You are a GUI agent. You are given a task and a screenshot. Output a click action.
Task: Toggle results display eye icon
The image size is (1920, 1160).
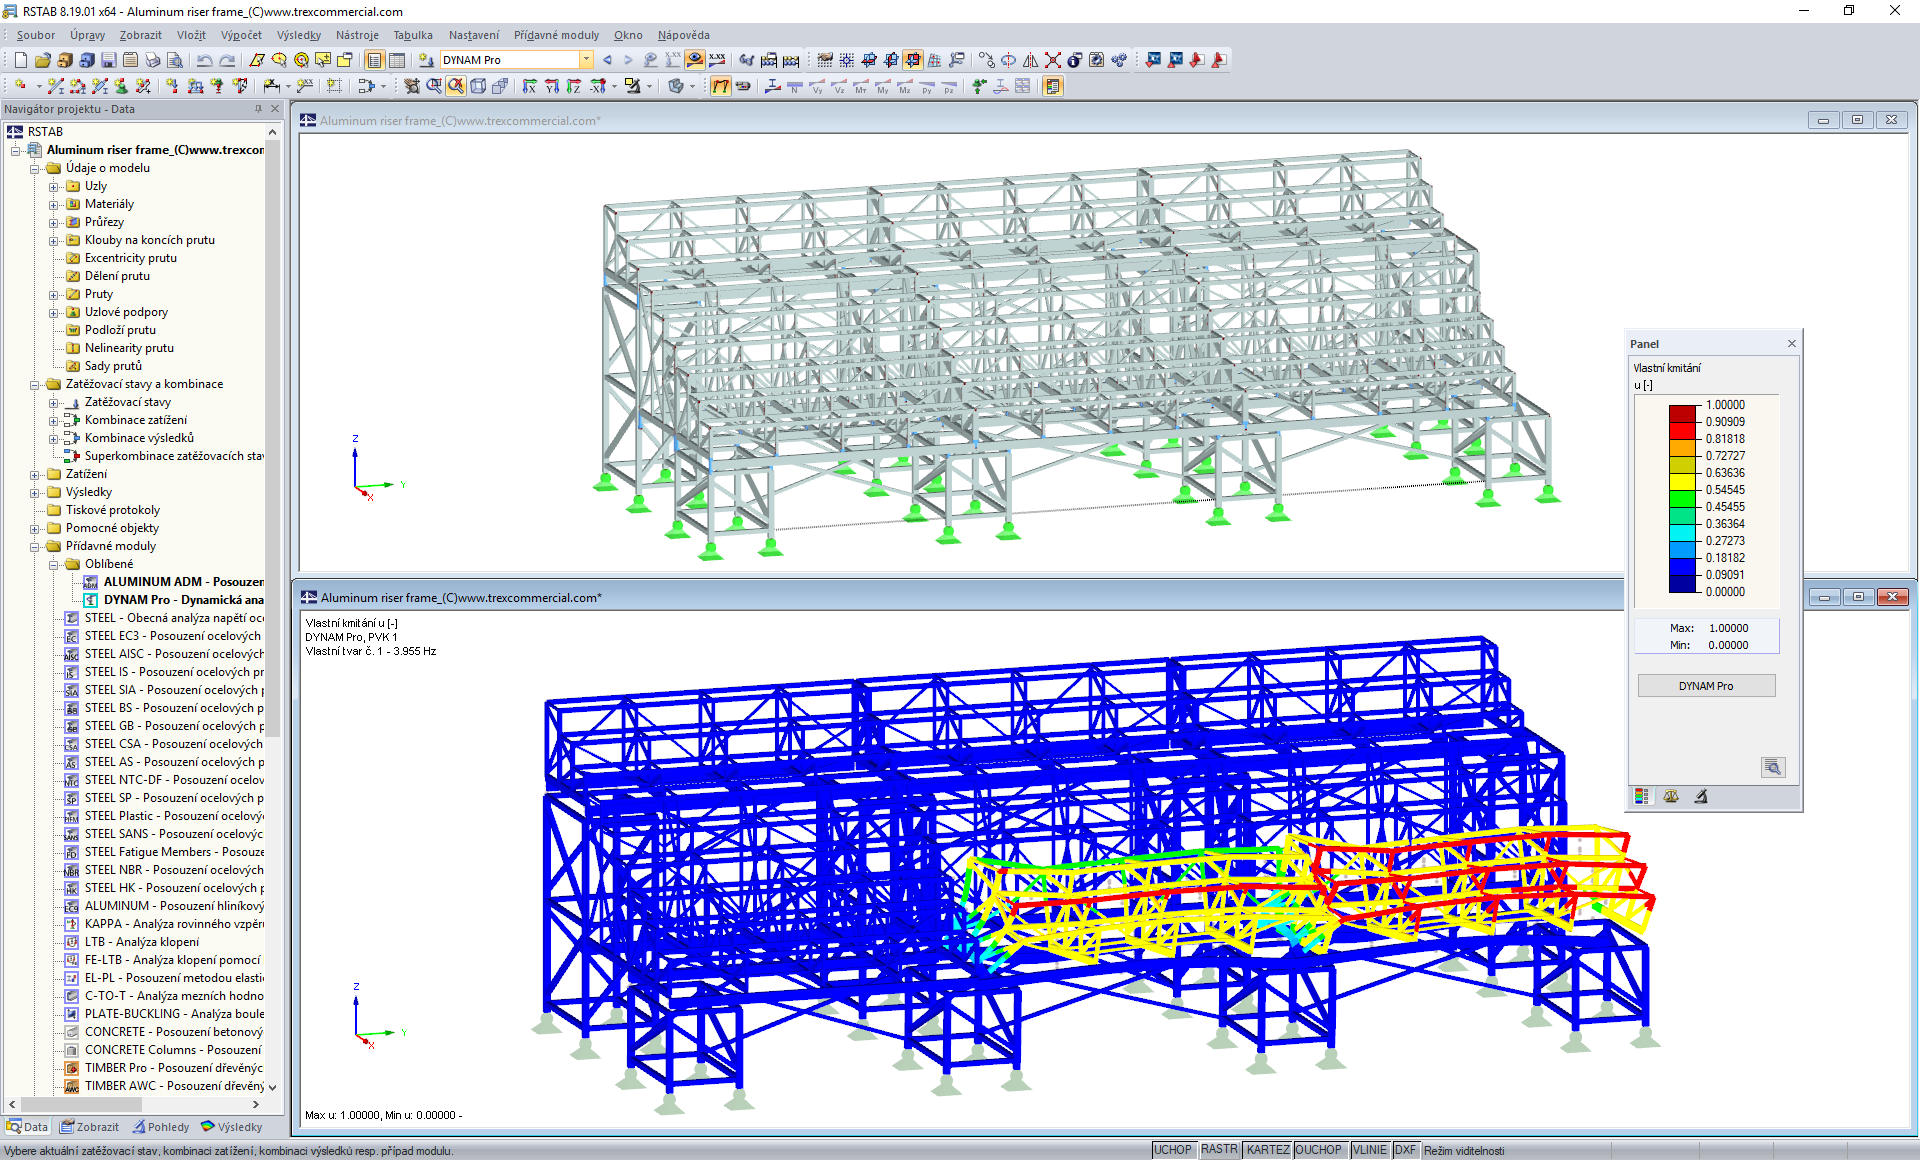click(x=694, y=60)
